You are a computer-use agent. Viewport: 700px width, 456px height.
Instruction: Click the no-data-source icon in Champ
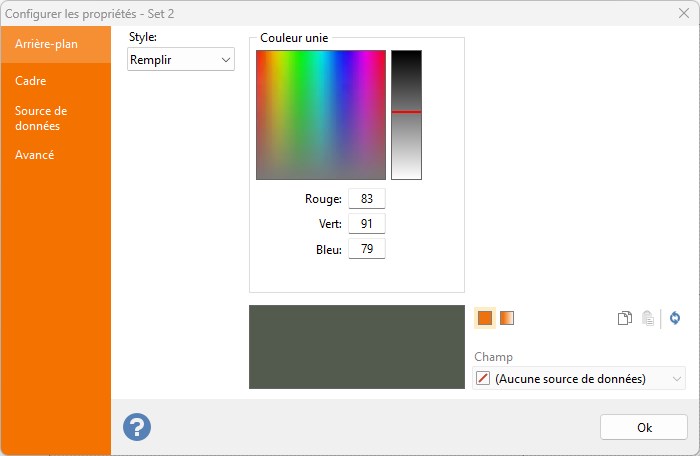point(483,378)
